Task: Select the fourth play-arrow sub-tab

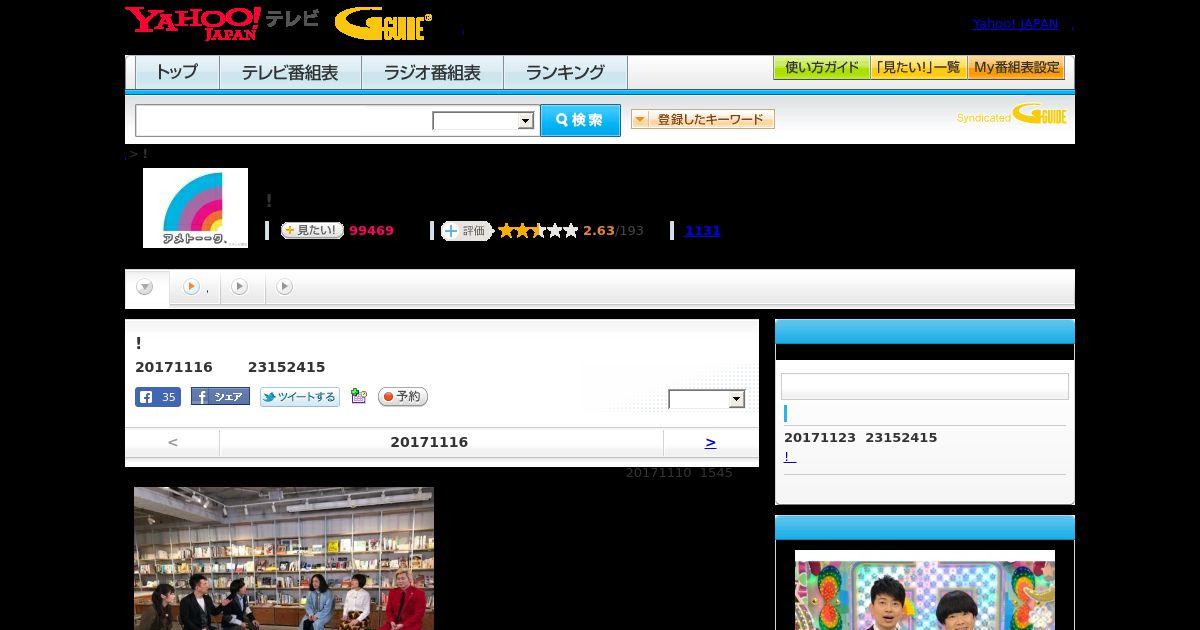Action: pyautogui.click(x=285, y=287)
